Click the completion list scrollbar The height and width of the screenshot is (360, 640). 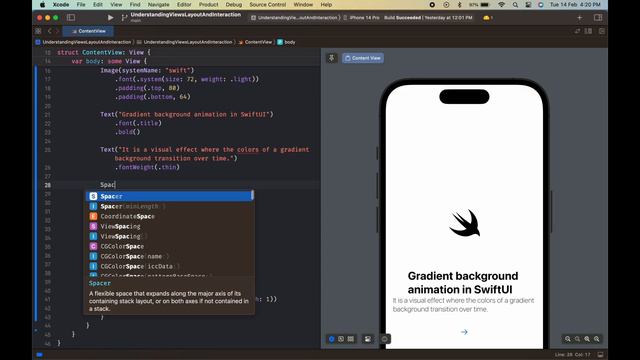[x=252, y=195]
